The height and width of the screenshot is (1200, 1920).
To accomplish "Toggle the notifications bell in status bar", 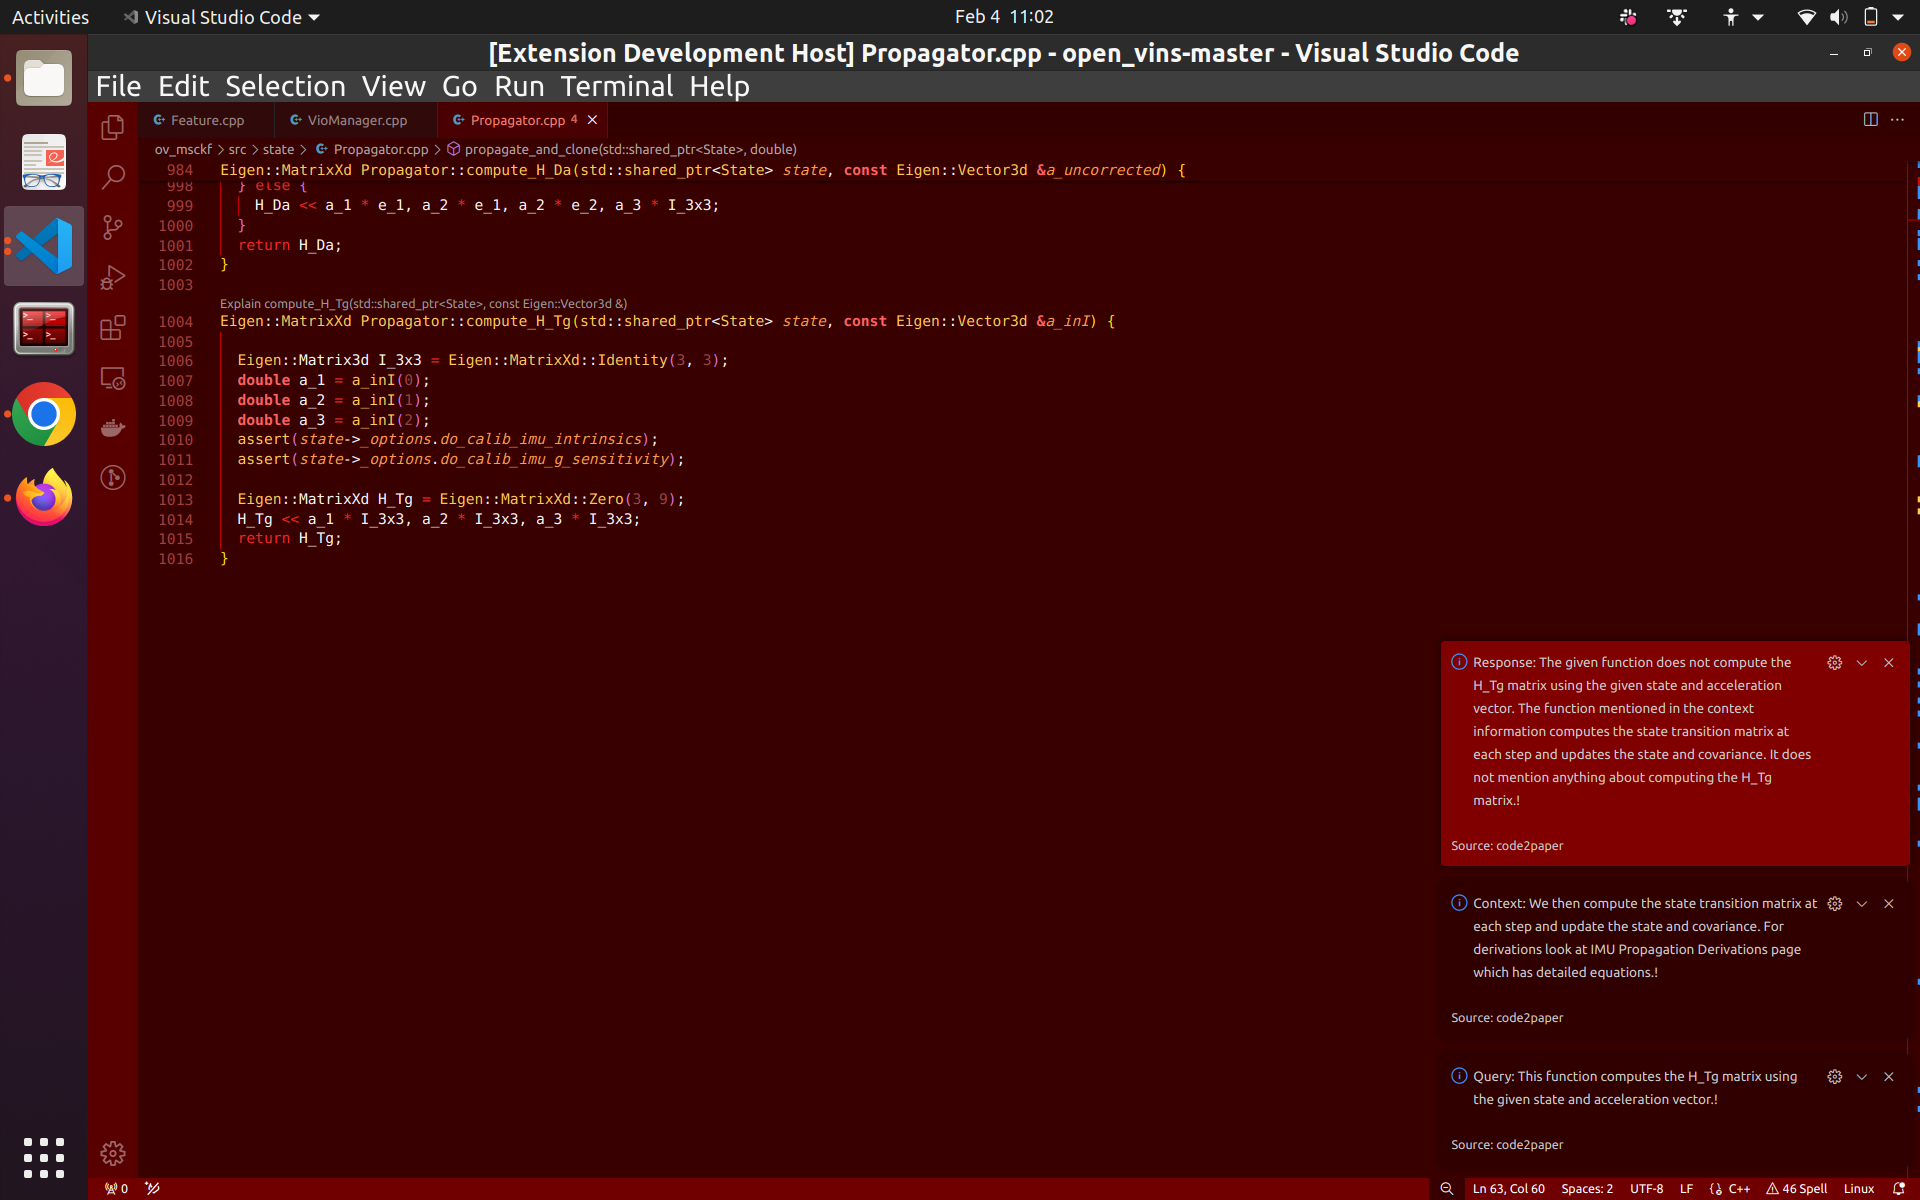I will 1899,1188.
